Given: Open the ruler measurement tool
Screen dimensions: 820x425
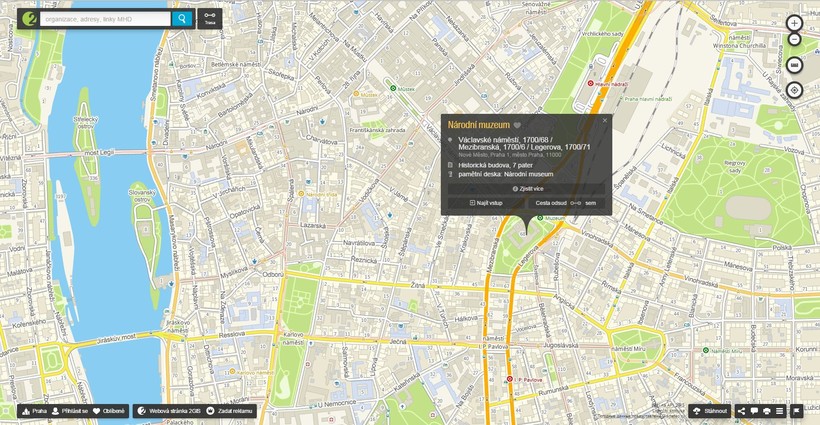Looking at the screenshot, I should click(x=795, y=65).
